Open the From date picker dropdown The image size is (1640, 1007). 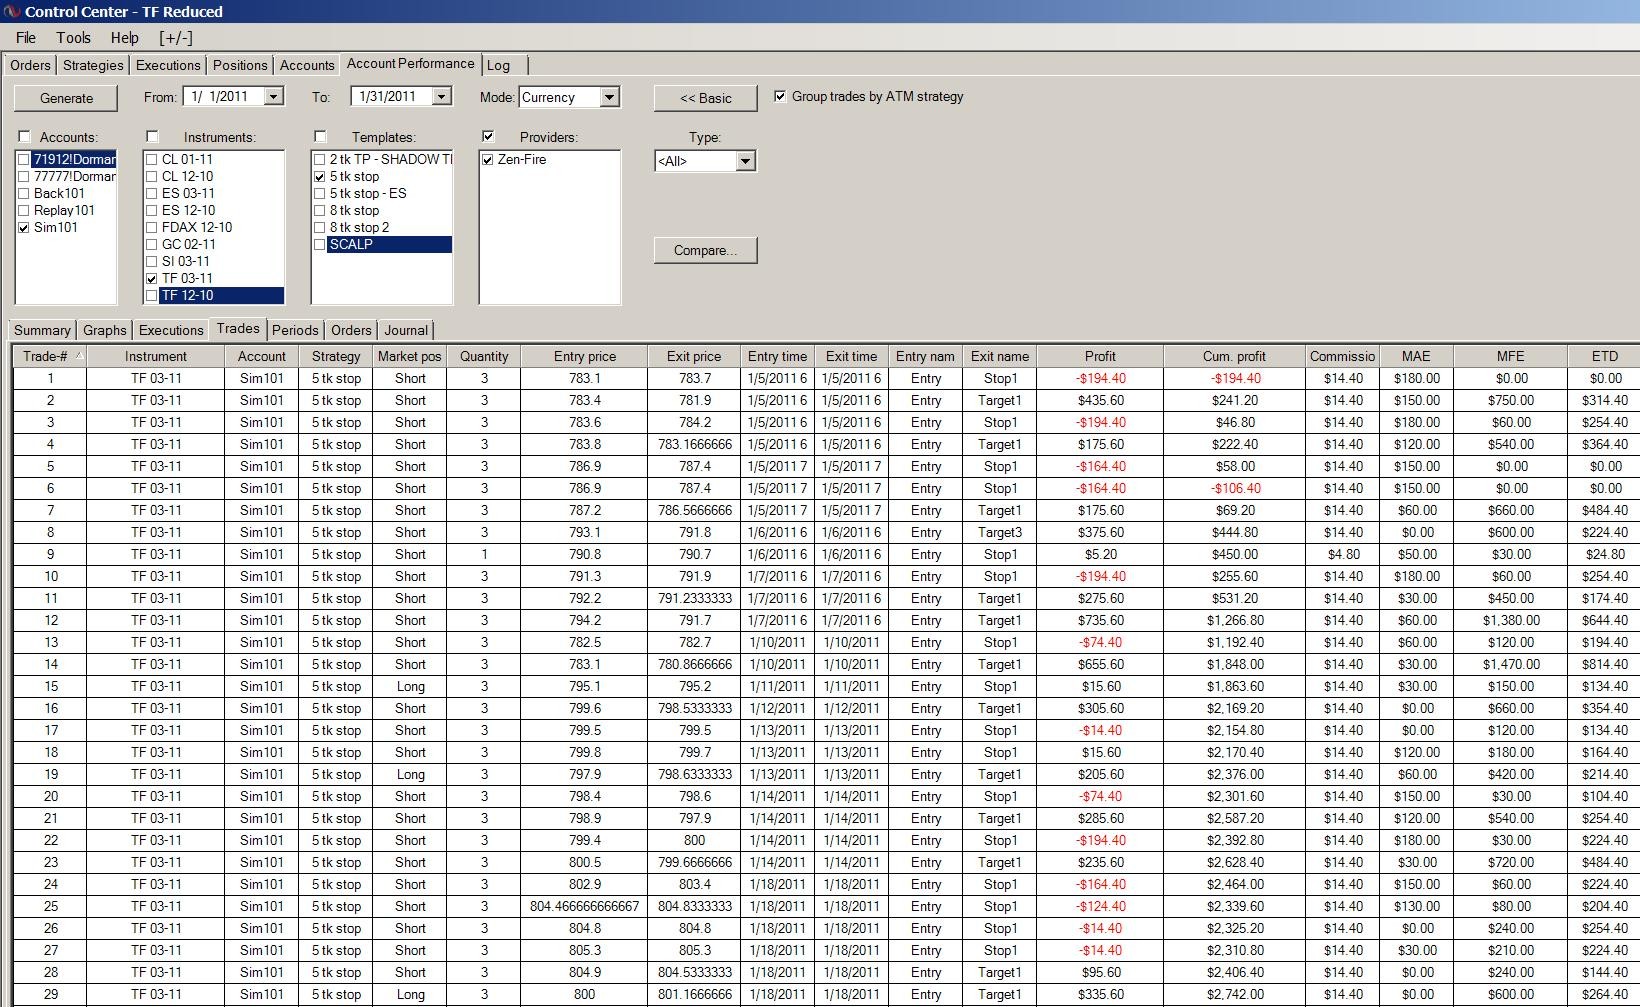point(273,97)
